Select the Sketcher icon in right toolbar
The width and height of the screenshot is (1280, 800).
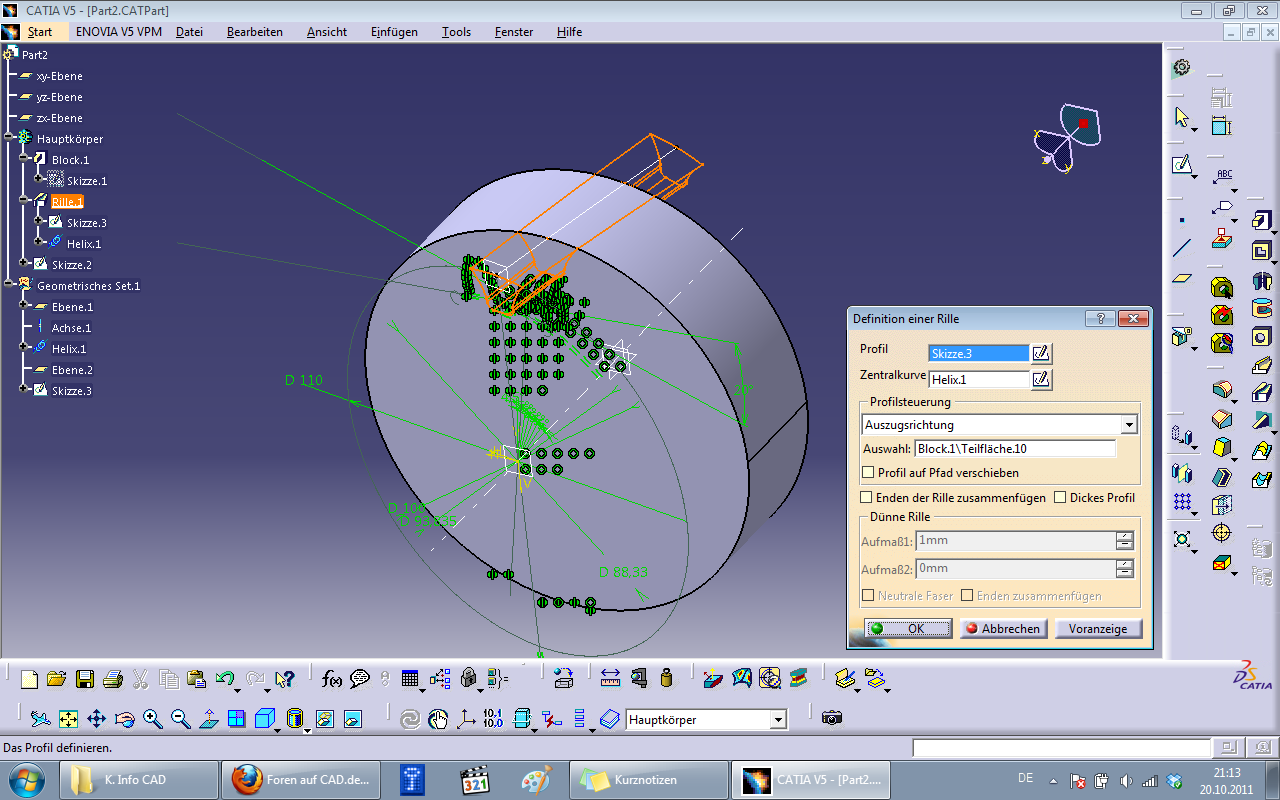1183,164
